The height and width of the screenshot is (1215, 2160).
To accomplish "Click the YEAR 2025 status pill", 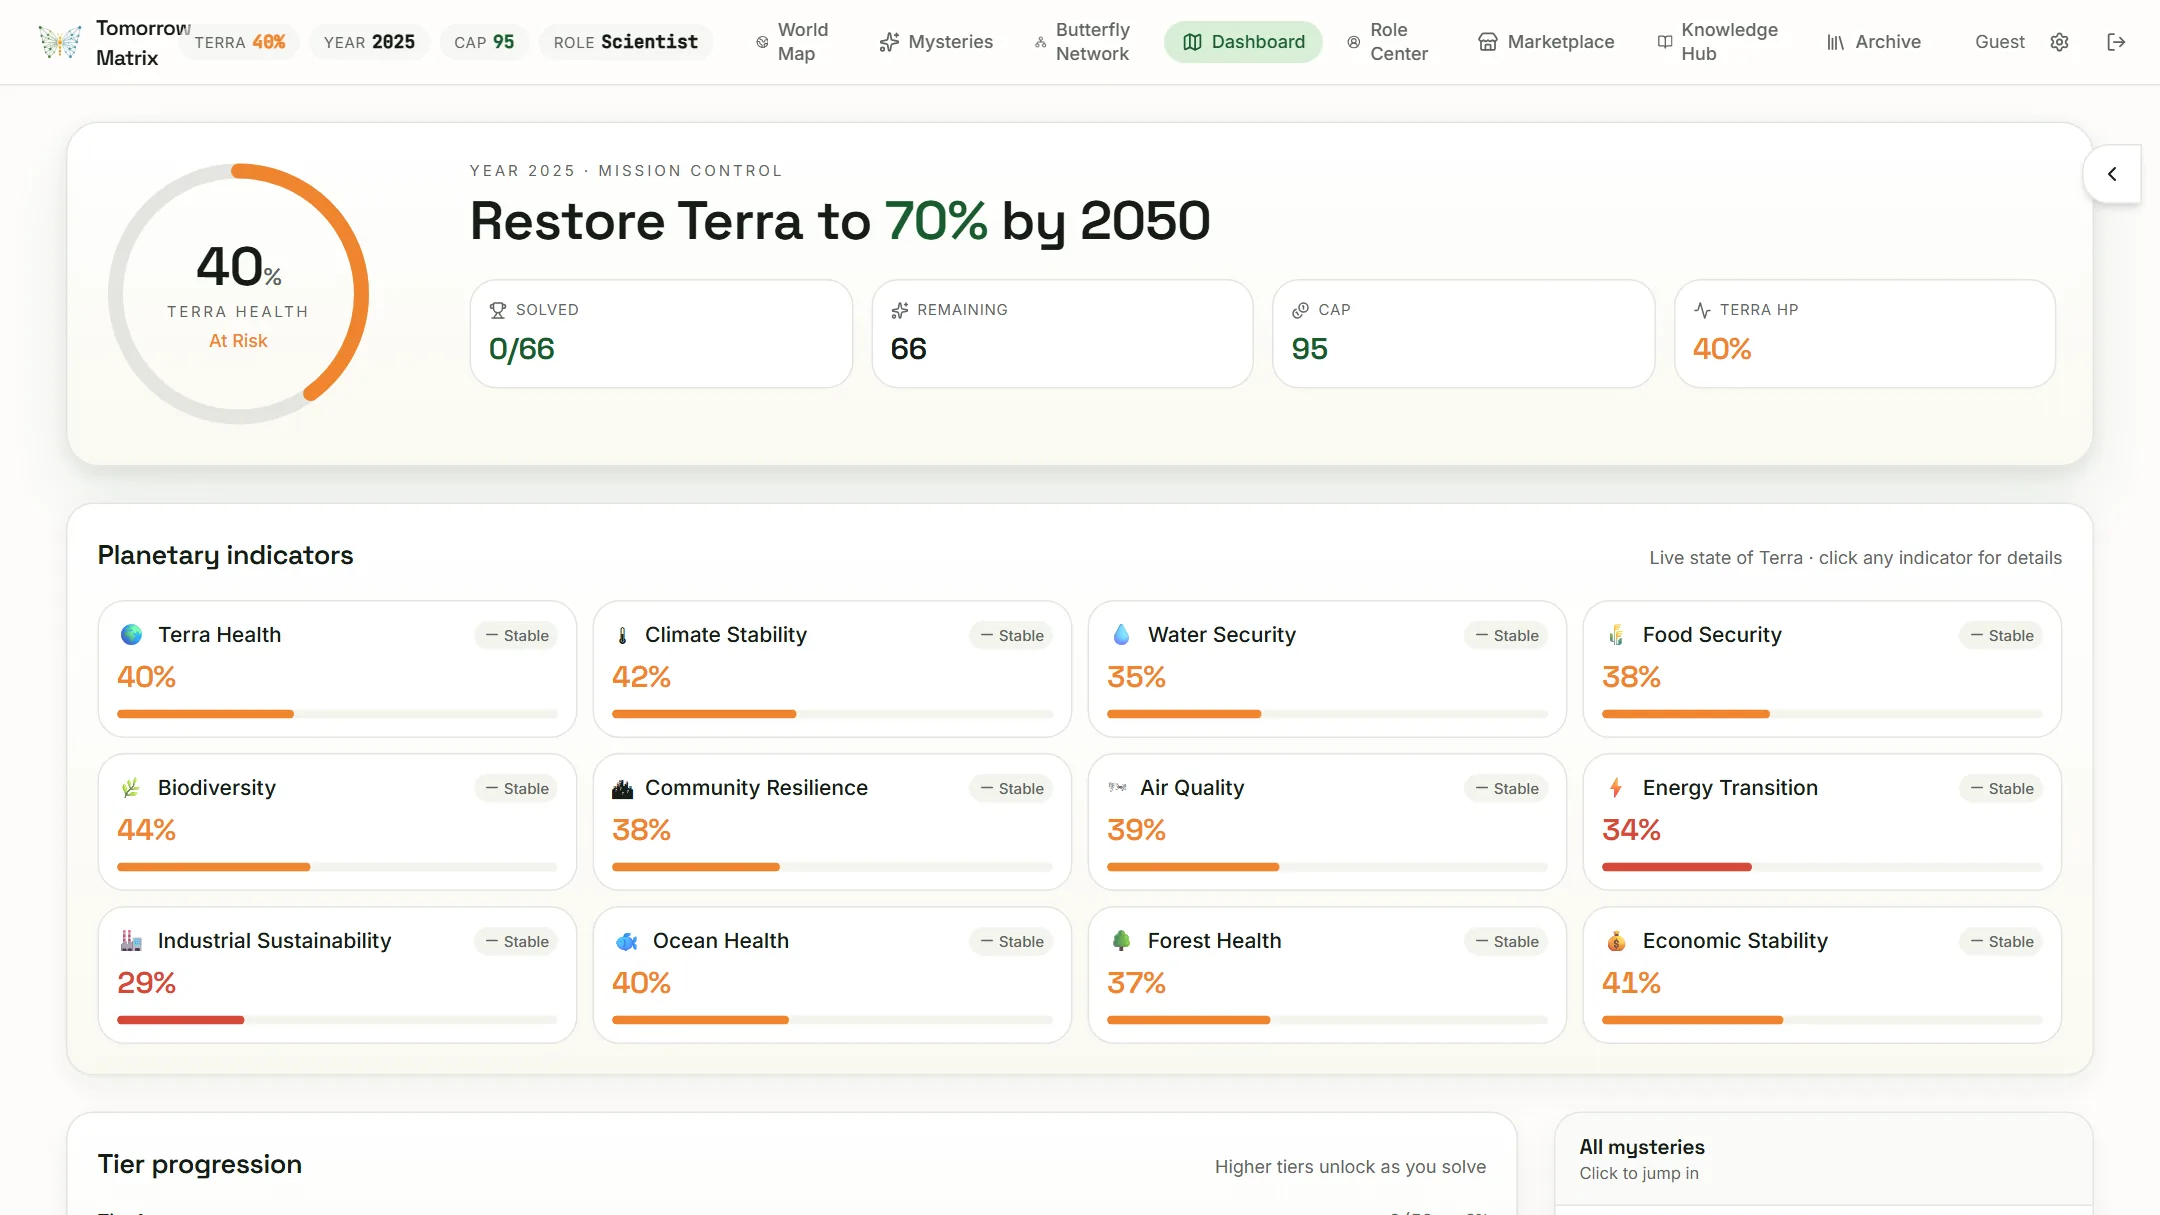I will (369, 42).
